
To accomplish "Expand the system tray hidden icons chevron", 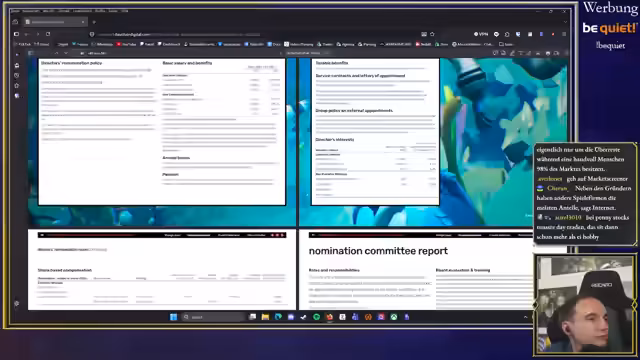I will [526, 317].
